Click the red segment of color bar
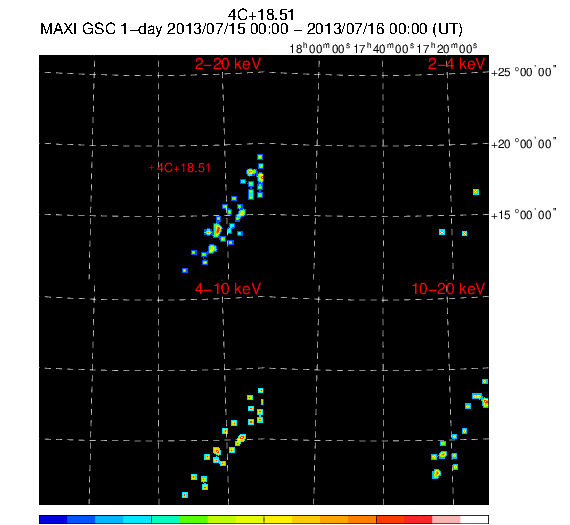 point(404,519)
